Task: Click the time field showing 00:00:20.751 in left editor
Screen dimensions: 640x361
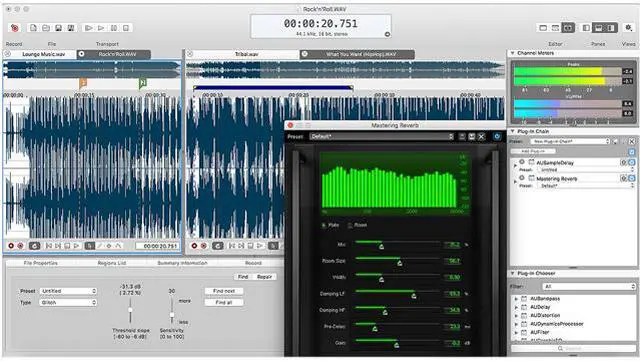Action: click(158, 246)
